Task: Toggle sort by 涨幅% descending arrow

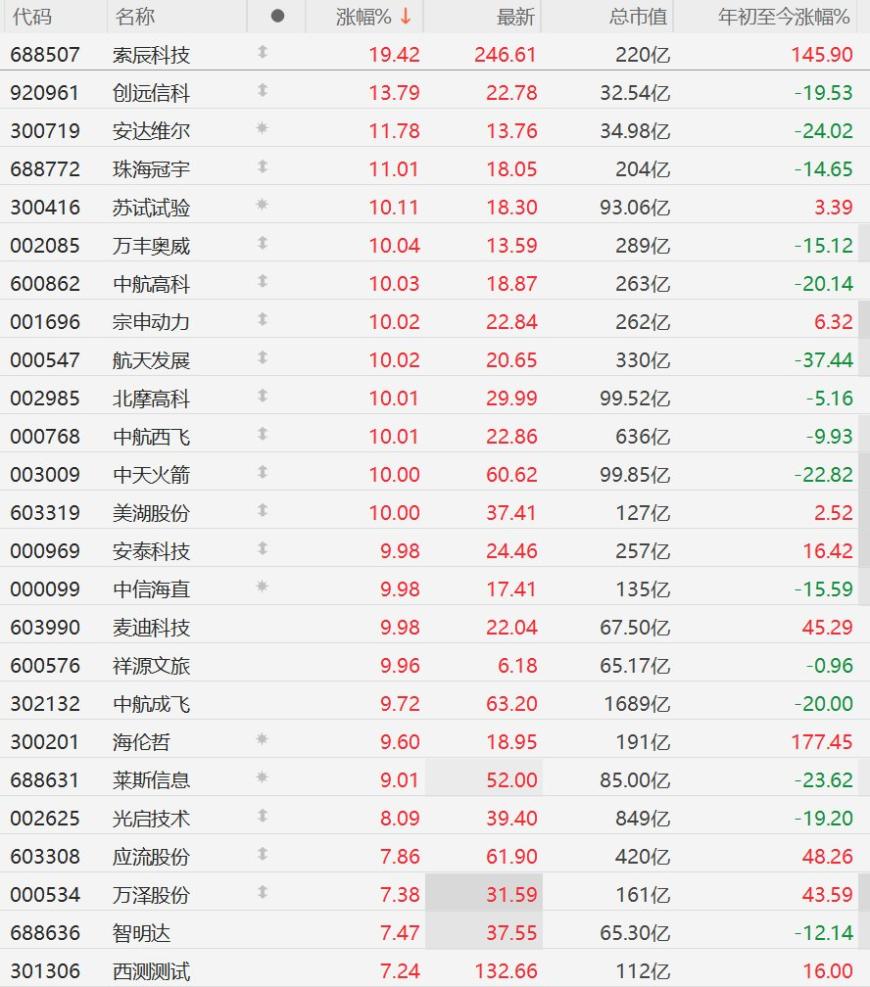Action: point(406,16)
